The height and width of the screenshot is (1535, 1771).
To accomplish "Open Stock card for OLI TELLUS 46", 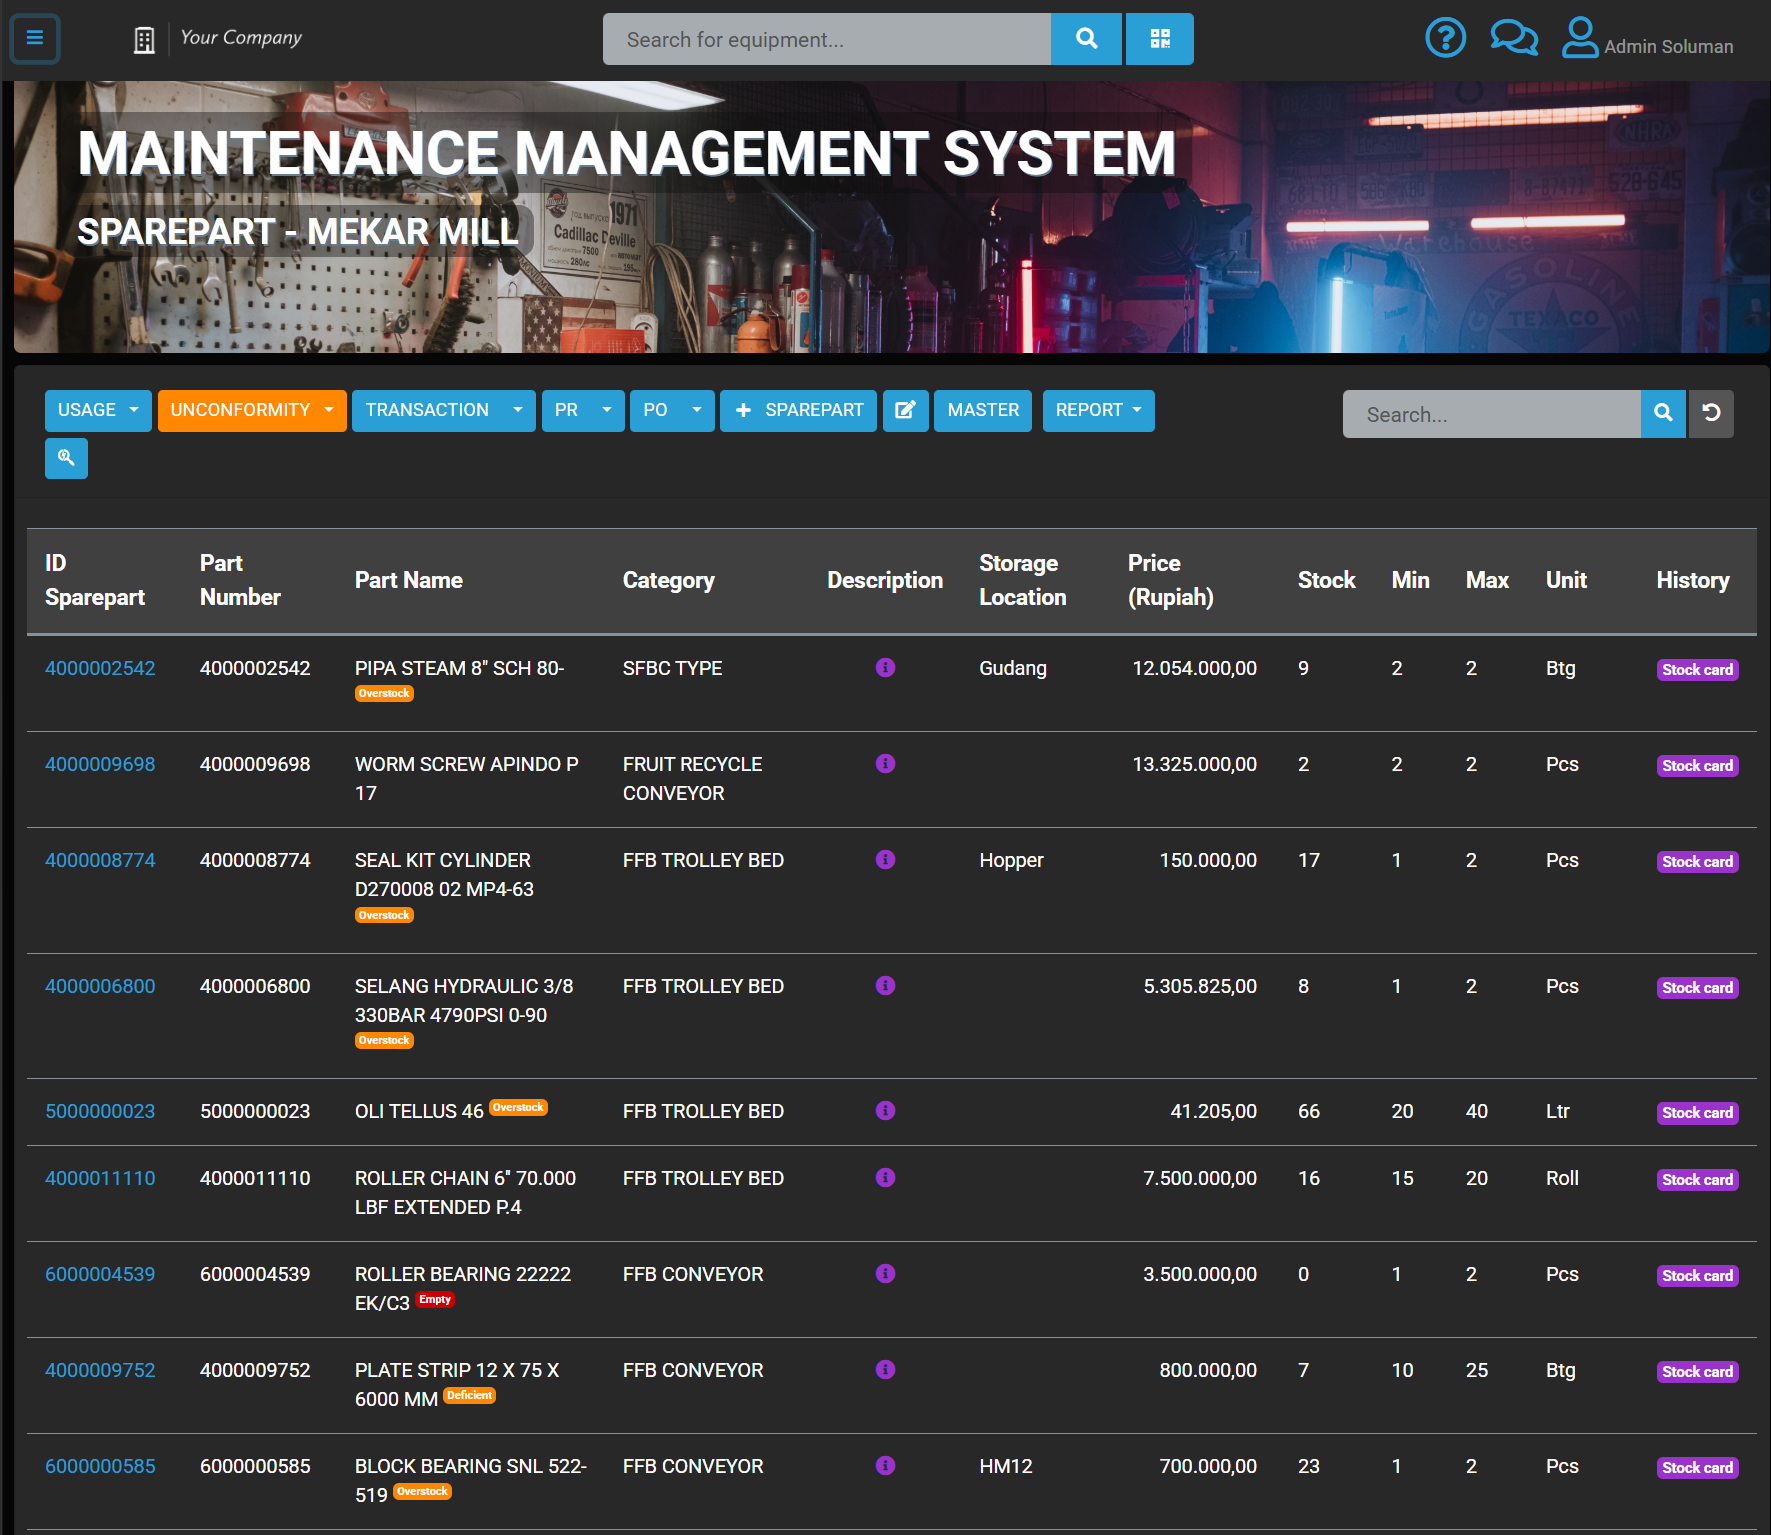I will point(1697,1113).
